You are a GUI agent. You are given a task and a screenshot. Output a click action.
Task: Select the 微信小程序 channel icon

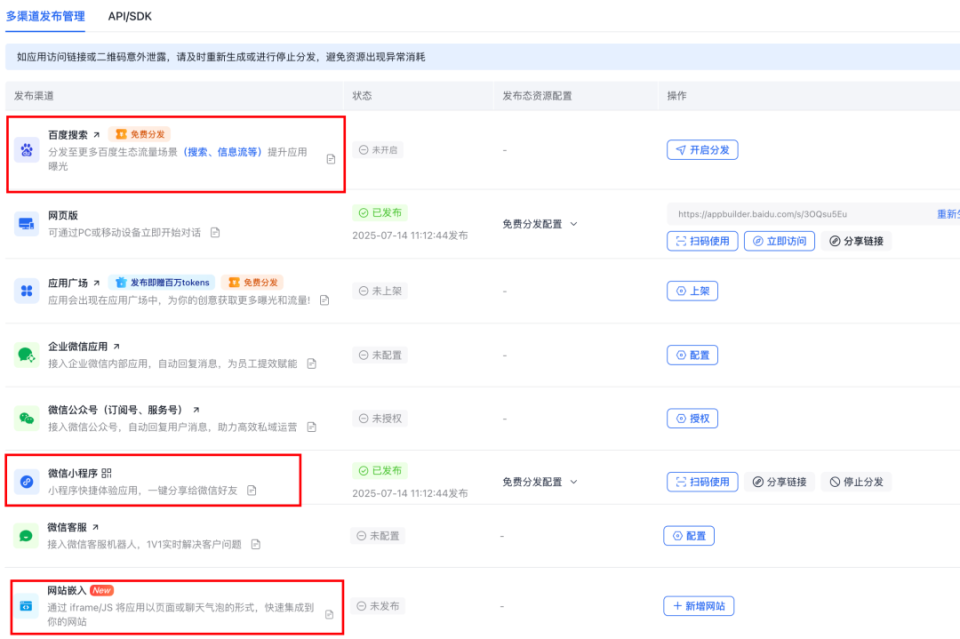[x=25, y=481]
